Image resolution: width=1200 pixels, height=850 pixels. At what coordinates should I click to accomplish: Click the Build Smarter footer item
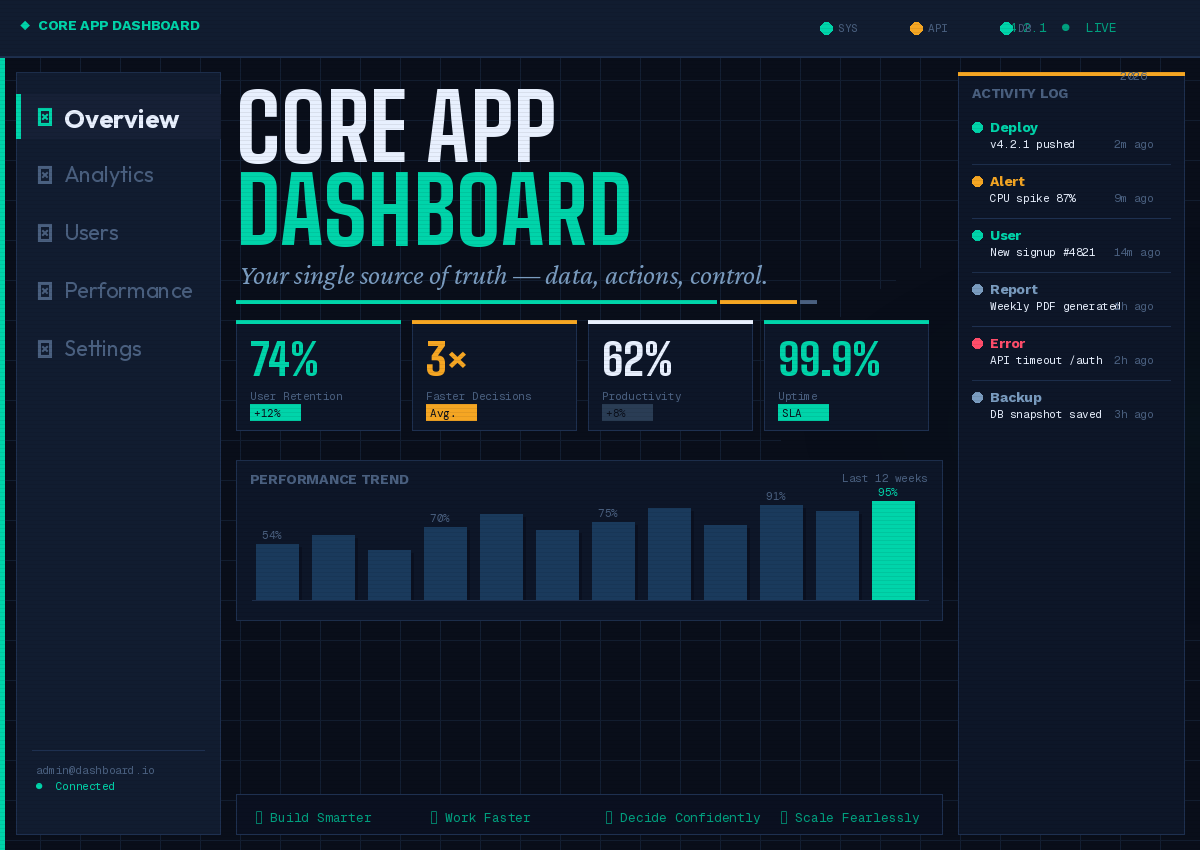(314, 818)
